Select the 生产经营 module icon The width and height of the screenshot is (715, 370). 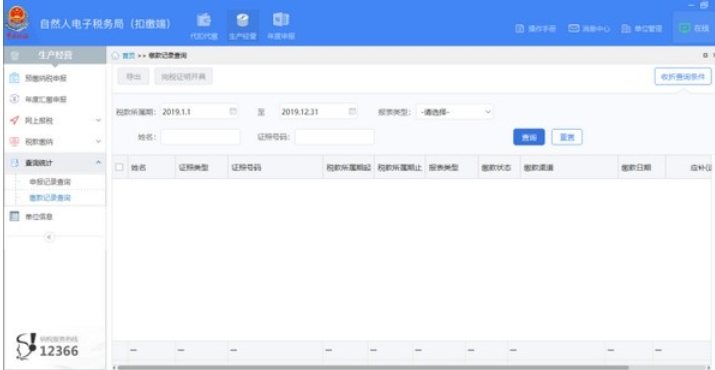click(242, 26)
